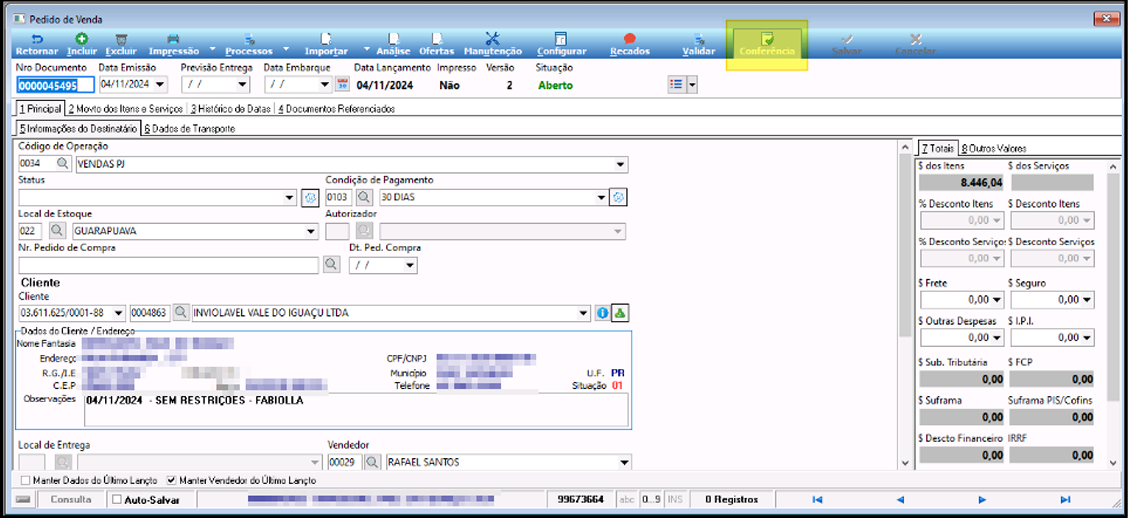Open the RAFAEL SANTOS Vendedor dropdown
The width and height of the screenshot is (1128, 518).
(x=623, y=462)
